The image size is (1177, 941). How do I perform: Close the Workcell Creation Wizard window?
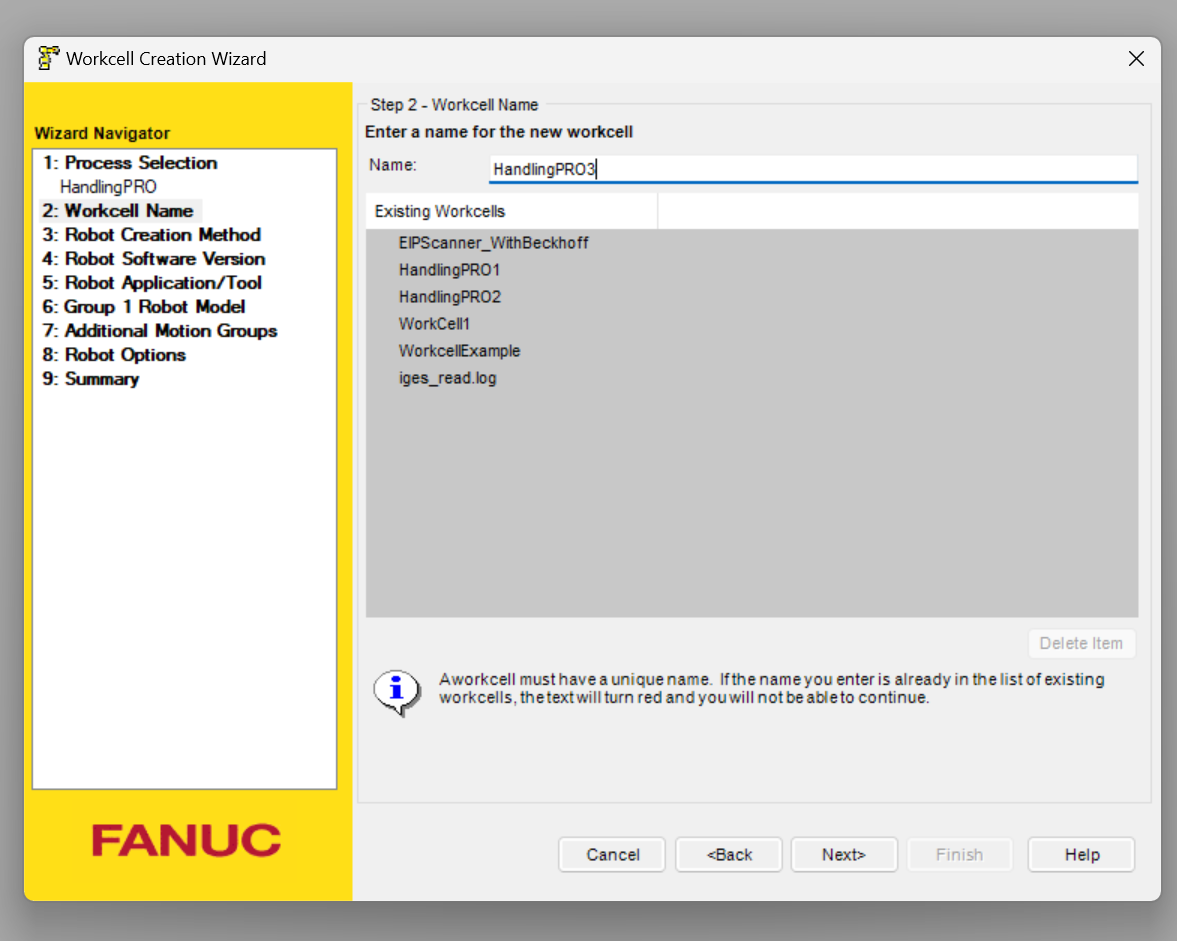tap(1136, 59)
